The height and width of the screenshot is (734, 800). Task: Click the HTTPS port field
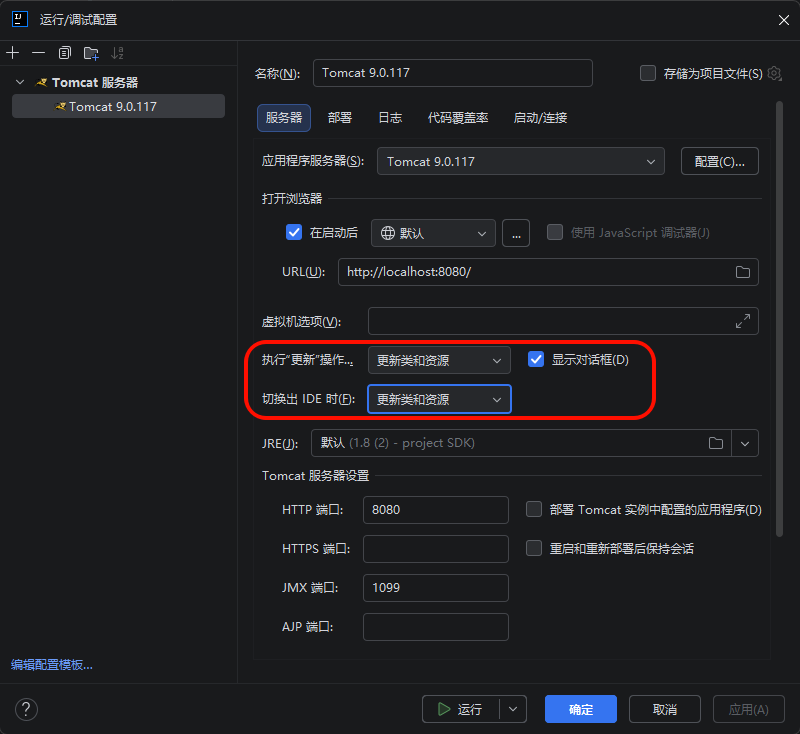coord(436,549)
